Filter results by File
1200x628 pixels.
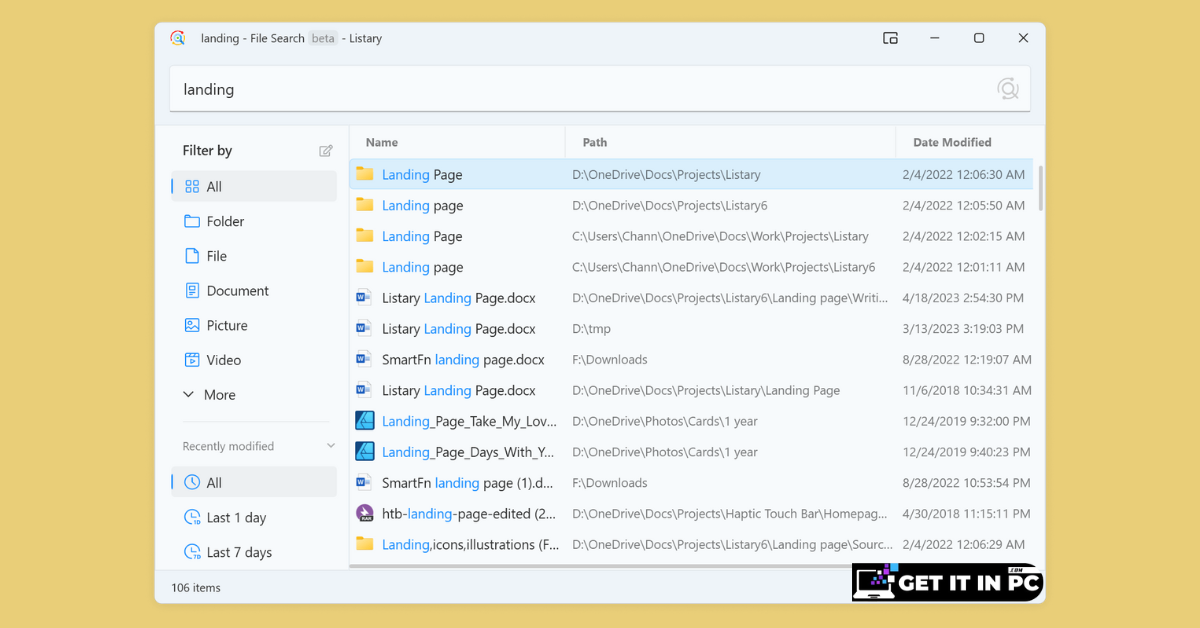pos(255,256)
